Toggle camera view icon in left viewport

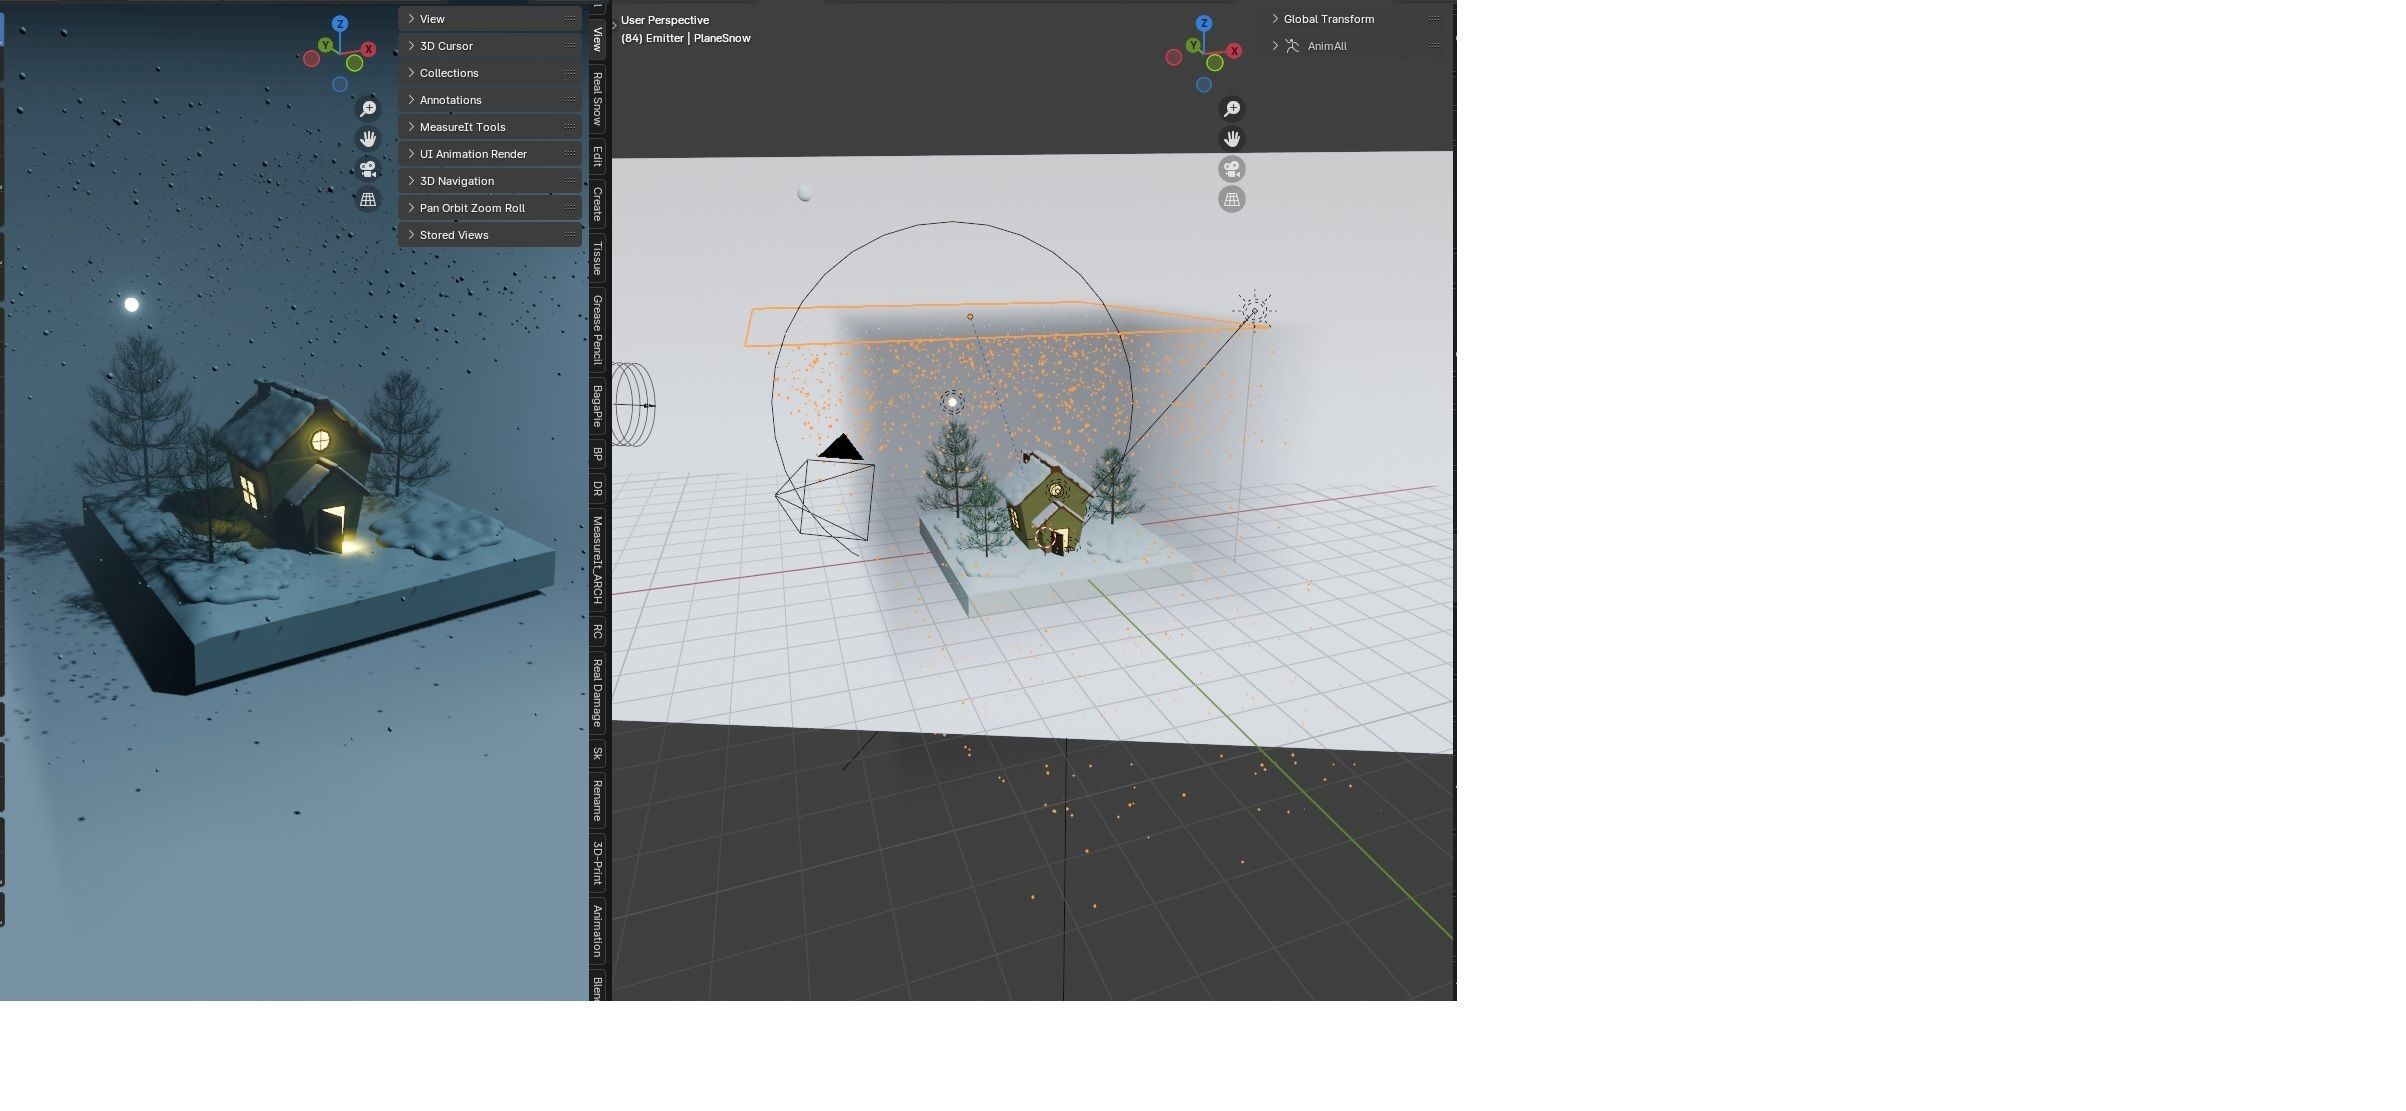tap(368, 169)
